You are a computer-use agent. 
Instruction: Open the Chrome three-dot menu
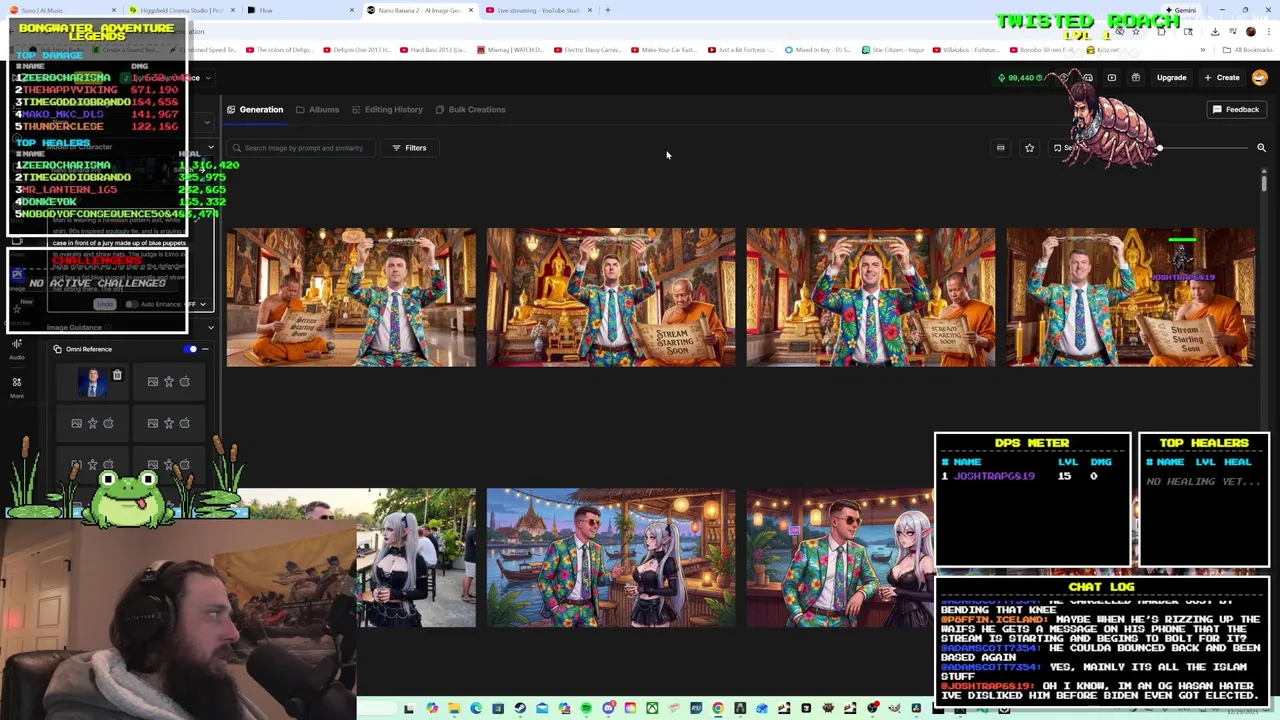pyautogui.click(x=1268, y=31)
